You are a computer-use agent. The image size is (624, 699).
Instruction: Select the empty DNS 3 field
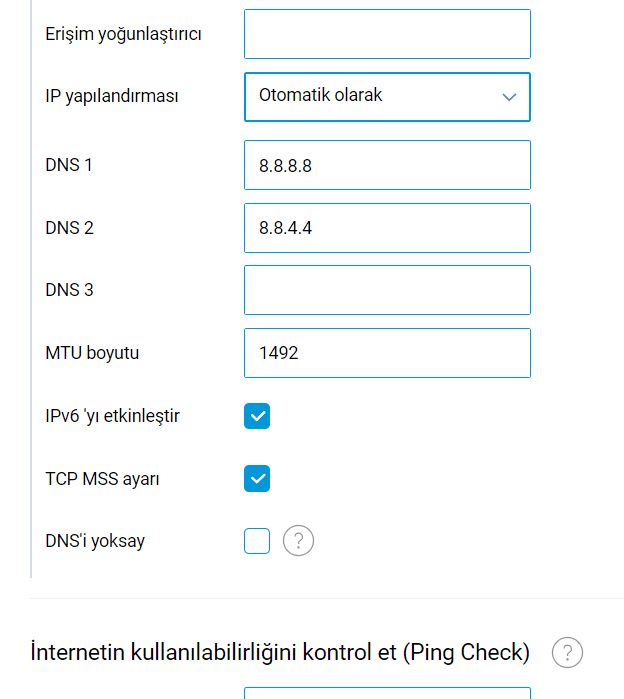(387, 290)
